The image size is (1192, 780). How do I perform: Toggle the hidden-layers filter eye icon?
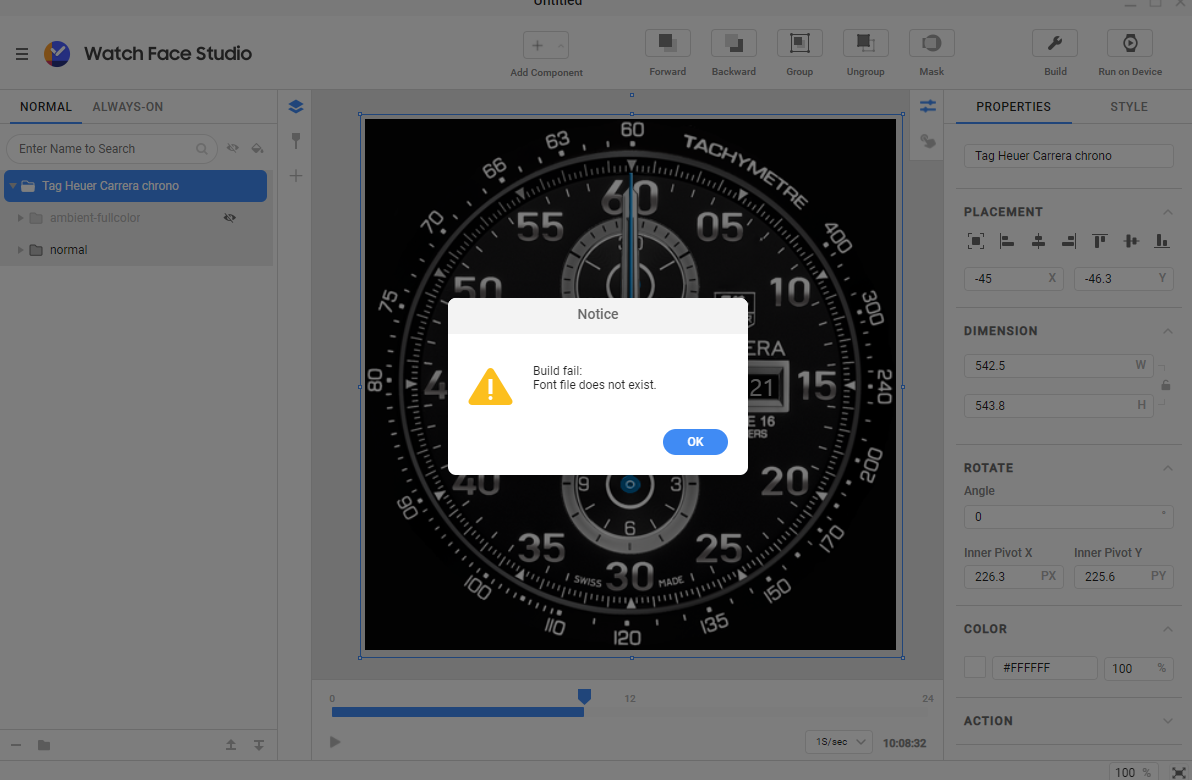click(233, 148)
